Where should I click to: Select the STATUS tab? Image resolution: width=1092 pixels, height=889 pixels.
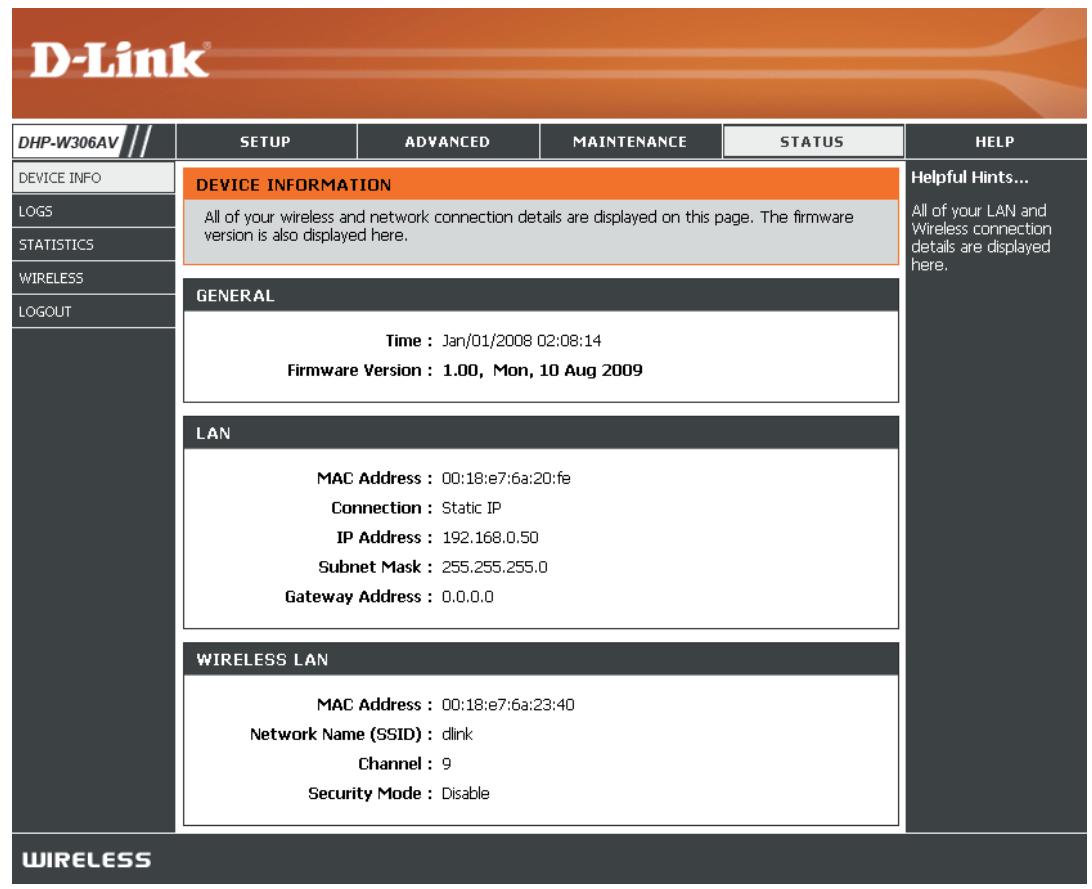pos(813,141)
